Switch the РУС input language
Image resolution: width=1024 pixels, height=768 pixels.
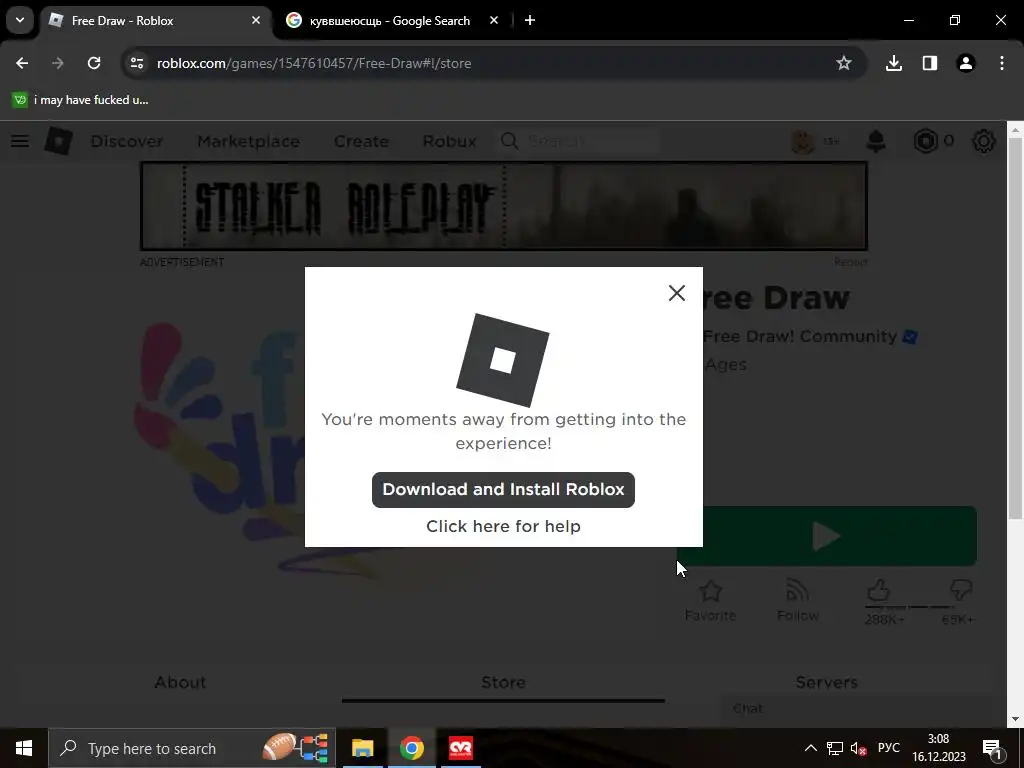click(888, 748)
